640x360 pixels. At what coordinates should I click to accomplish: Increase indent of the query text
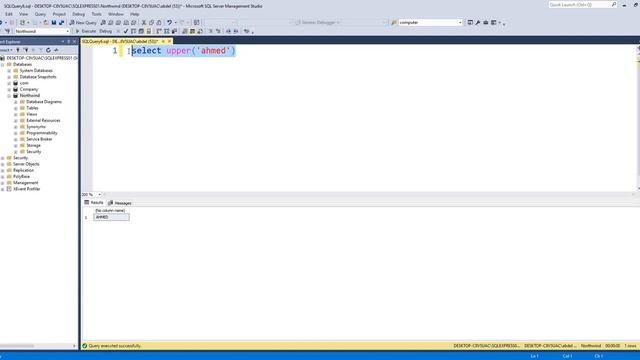coord(236,31)
